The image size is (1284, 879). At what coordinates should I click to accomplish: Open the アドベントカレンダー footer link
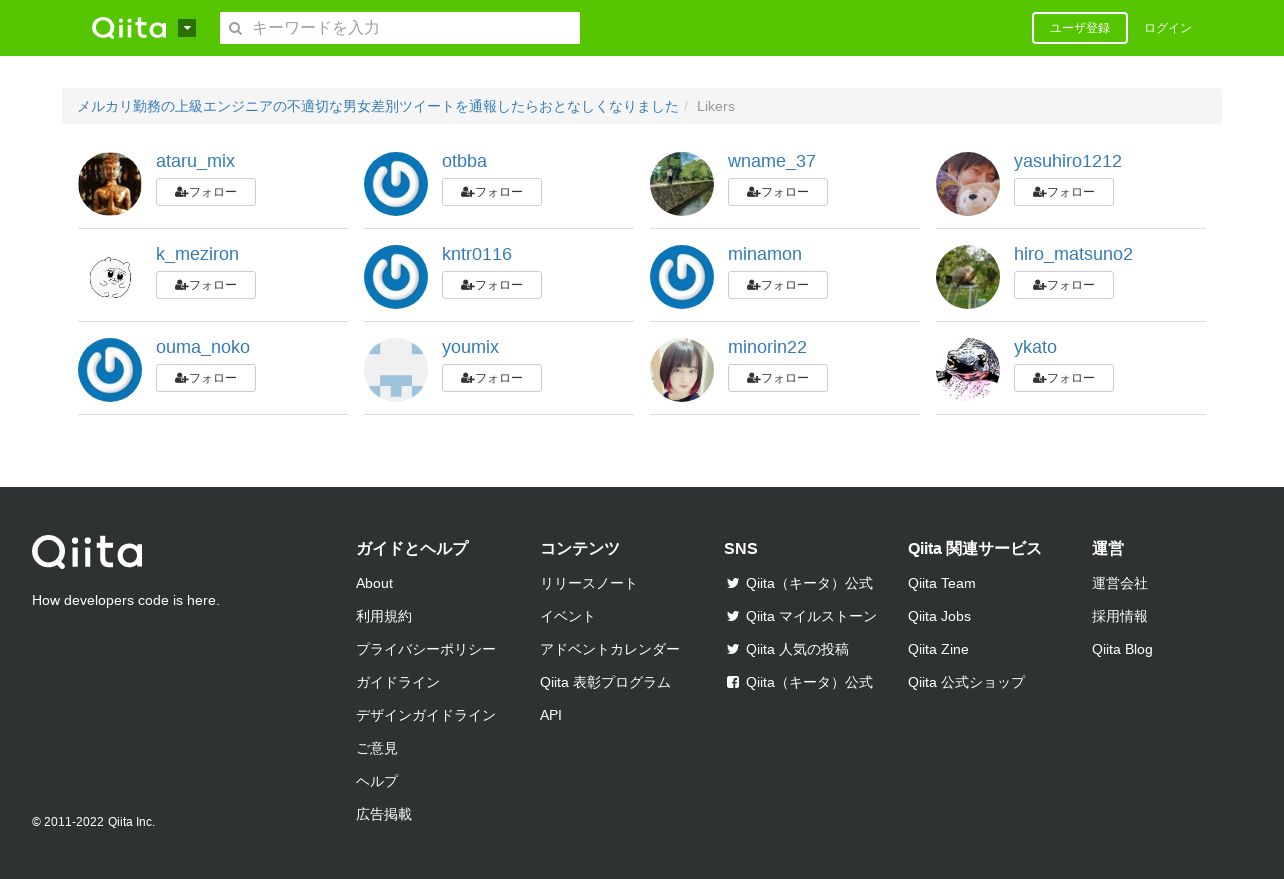[x=610, y=649]
